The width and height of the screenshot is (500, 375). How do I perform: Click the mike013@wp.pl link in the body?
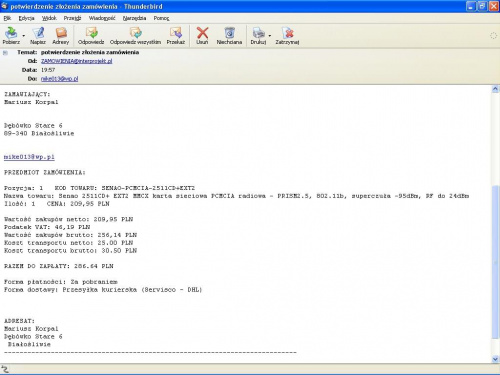click(29, 157)
